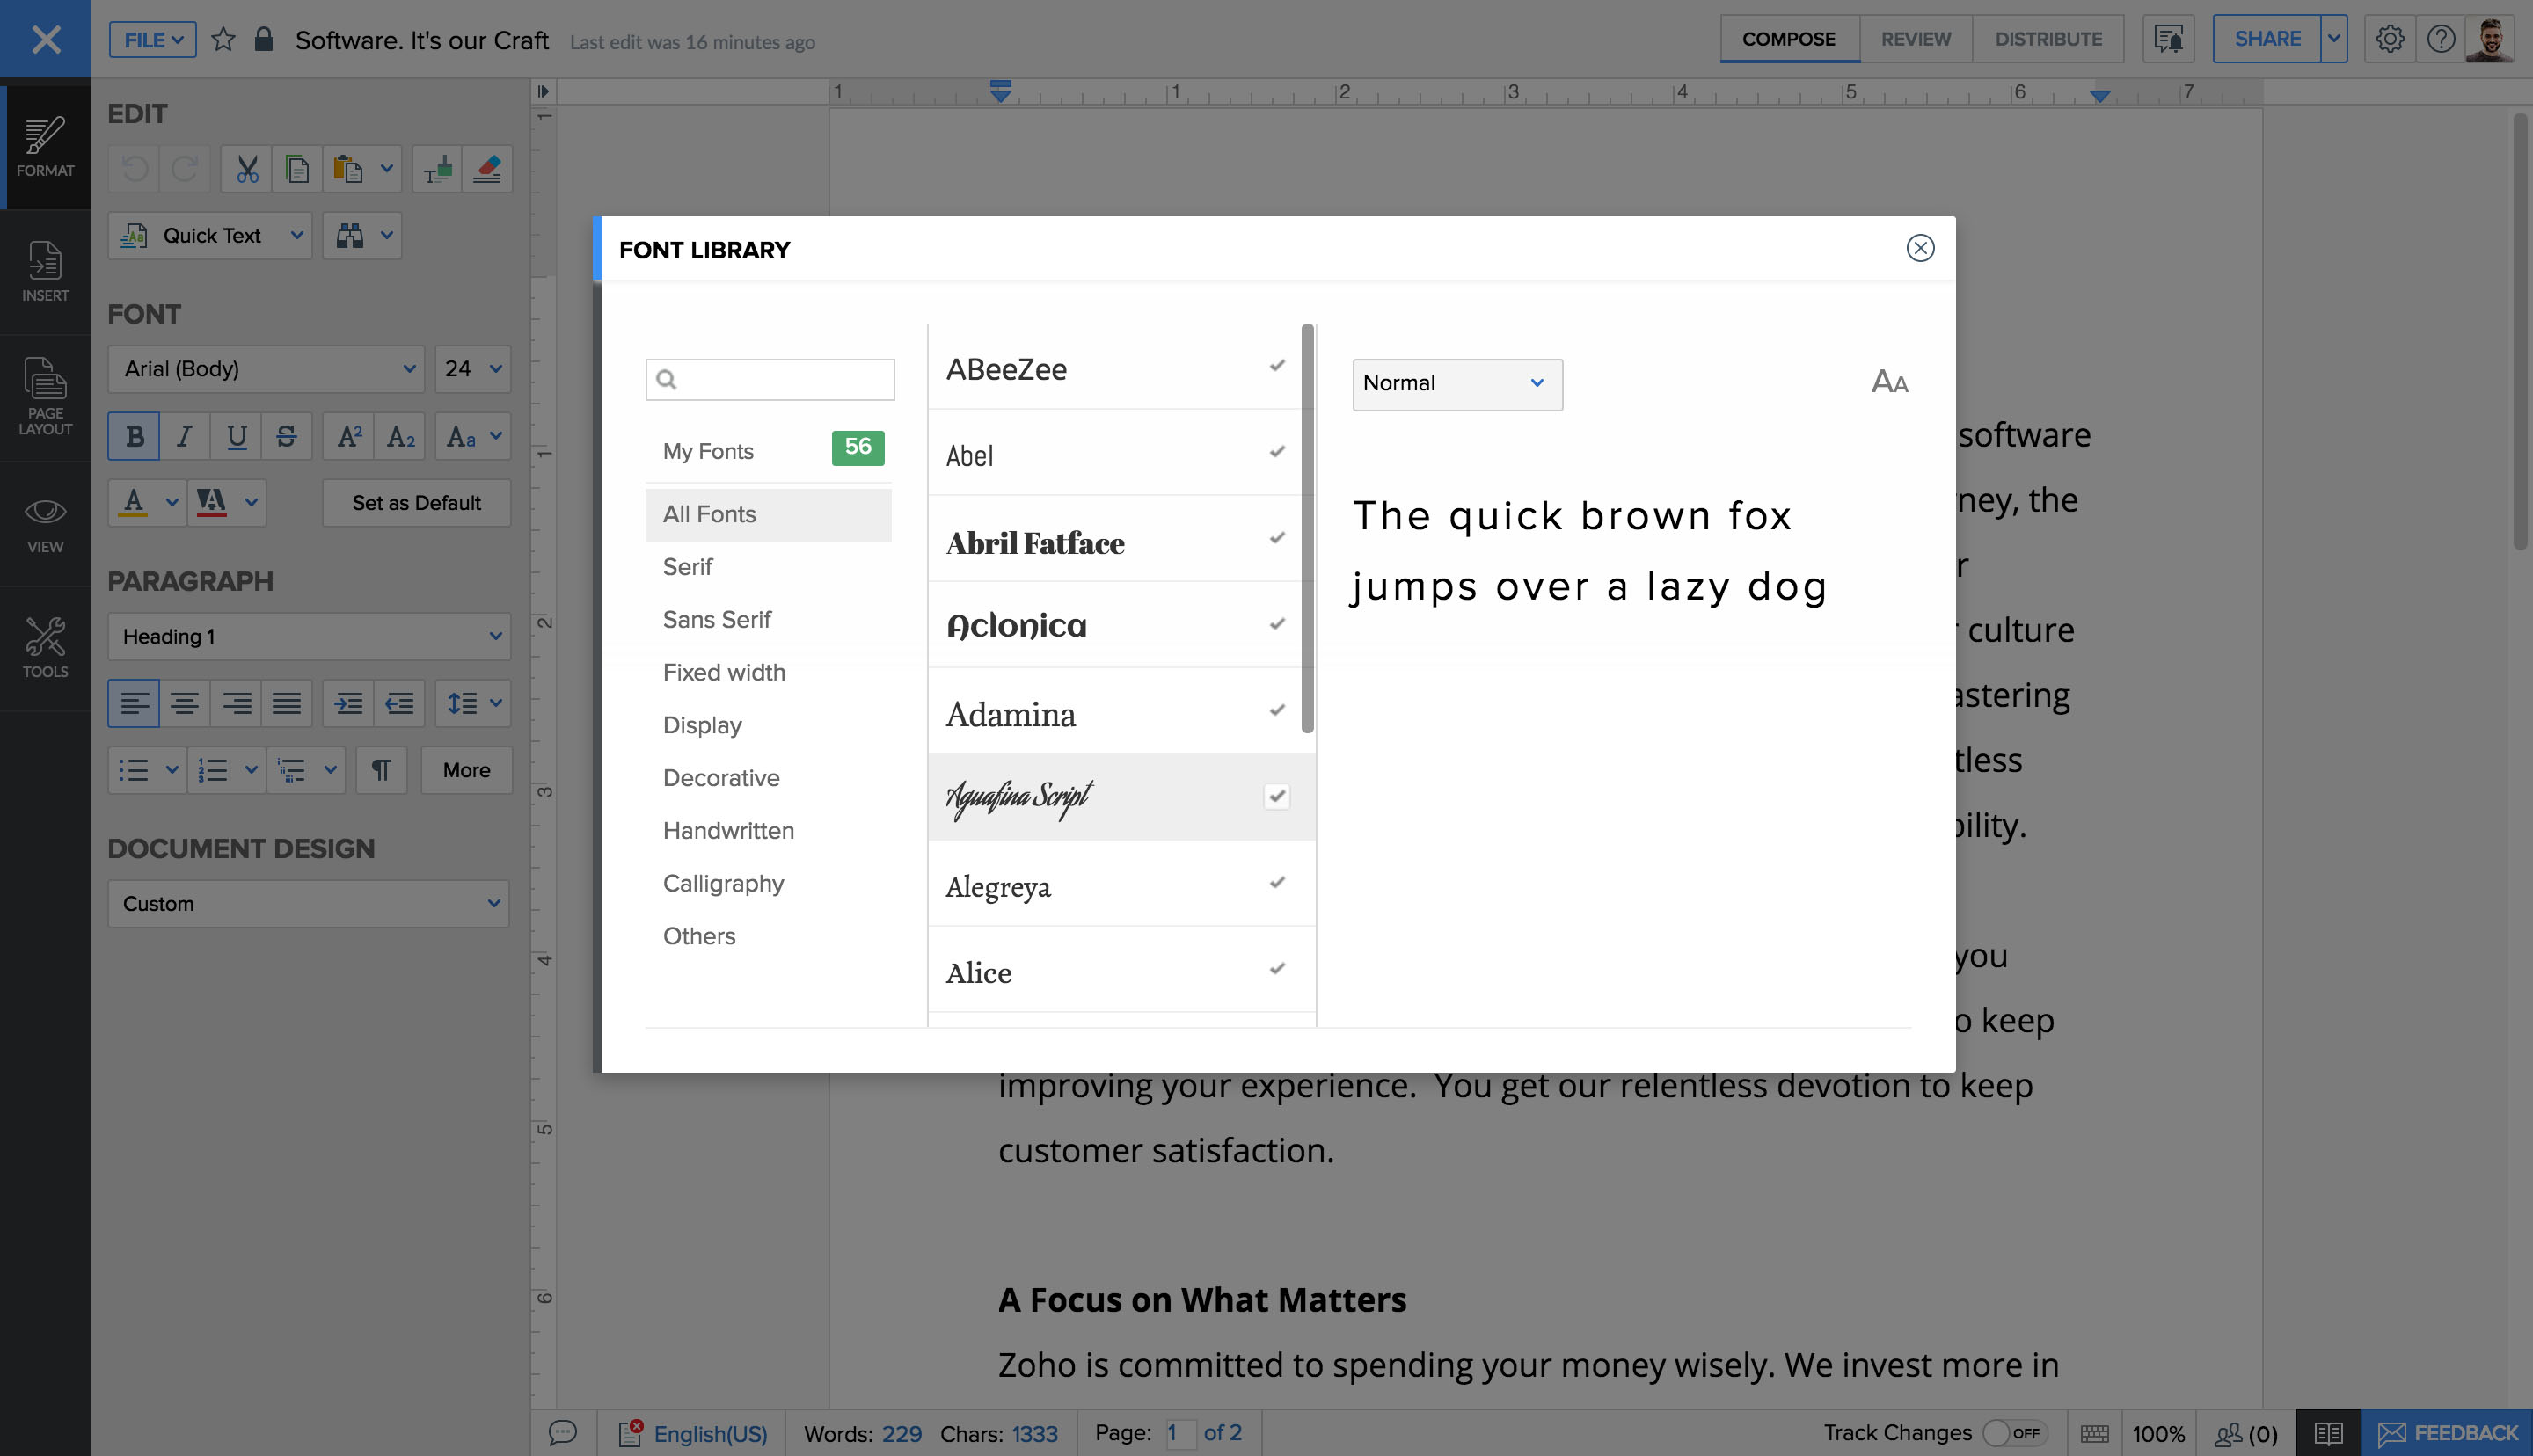Toggle Track Changes switch
The width and height of the screenshot is (2533, 1456).
click(x=2013, y=1433)
